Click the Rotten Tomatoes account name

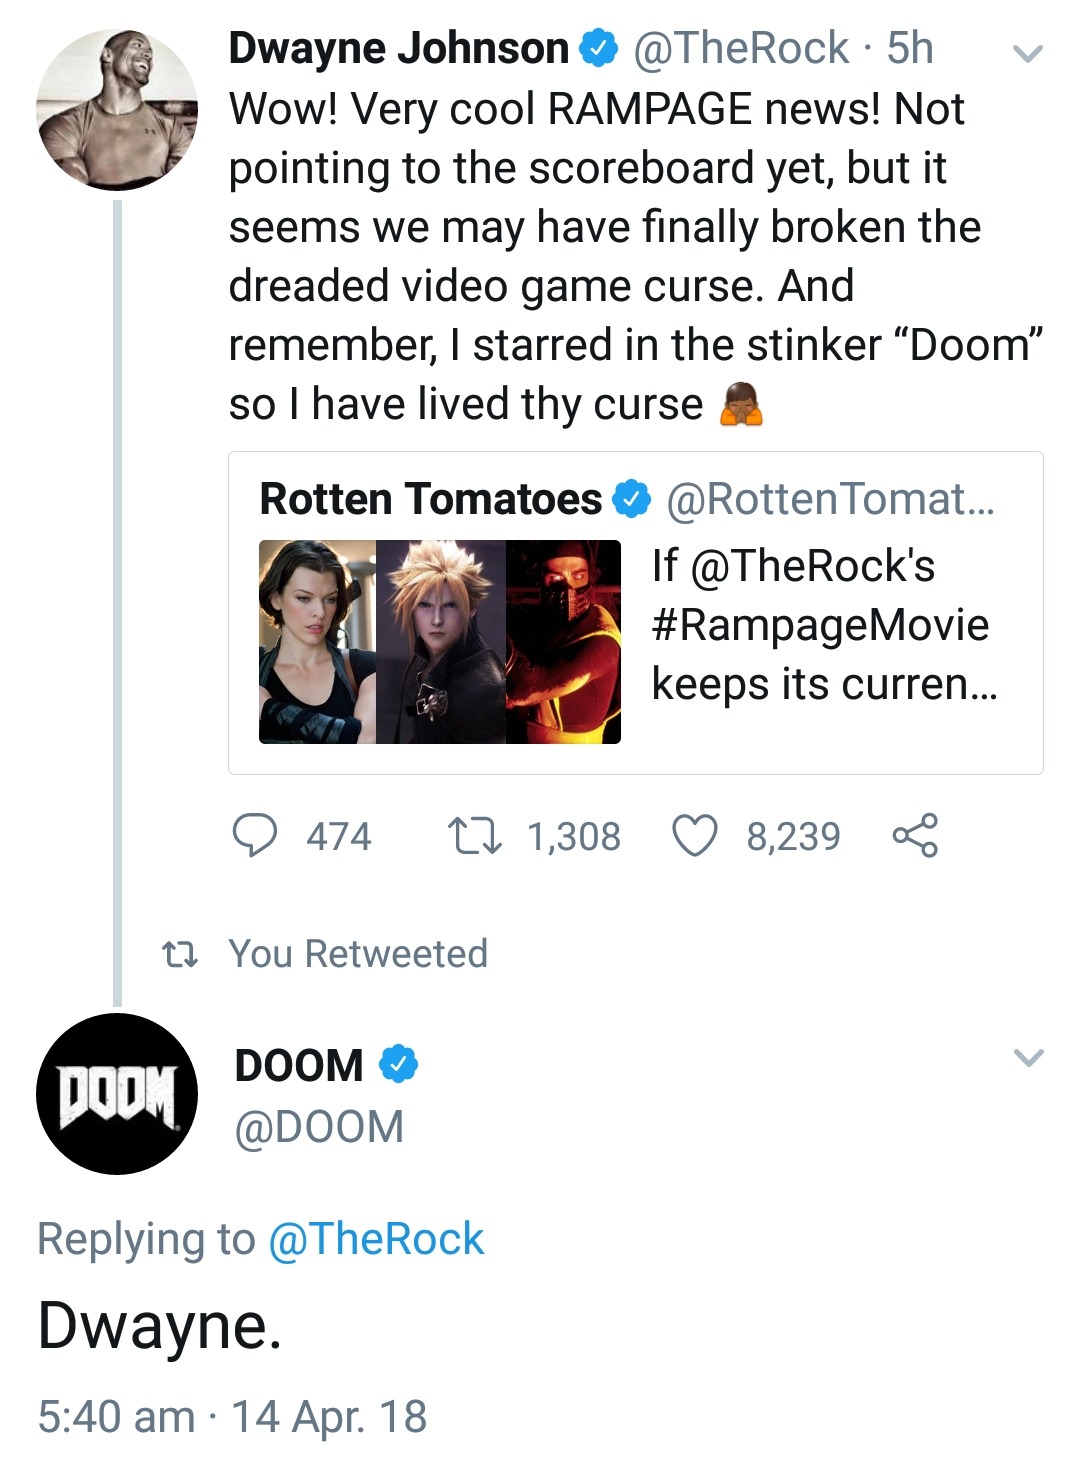(x=431, y=498)
